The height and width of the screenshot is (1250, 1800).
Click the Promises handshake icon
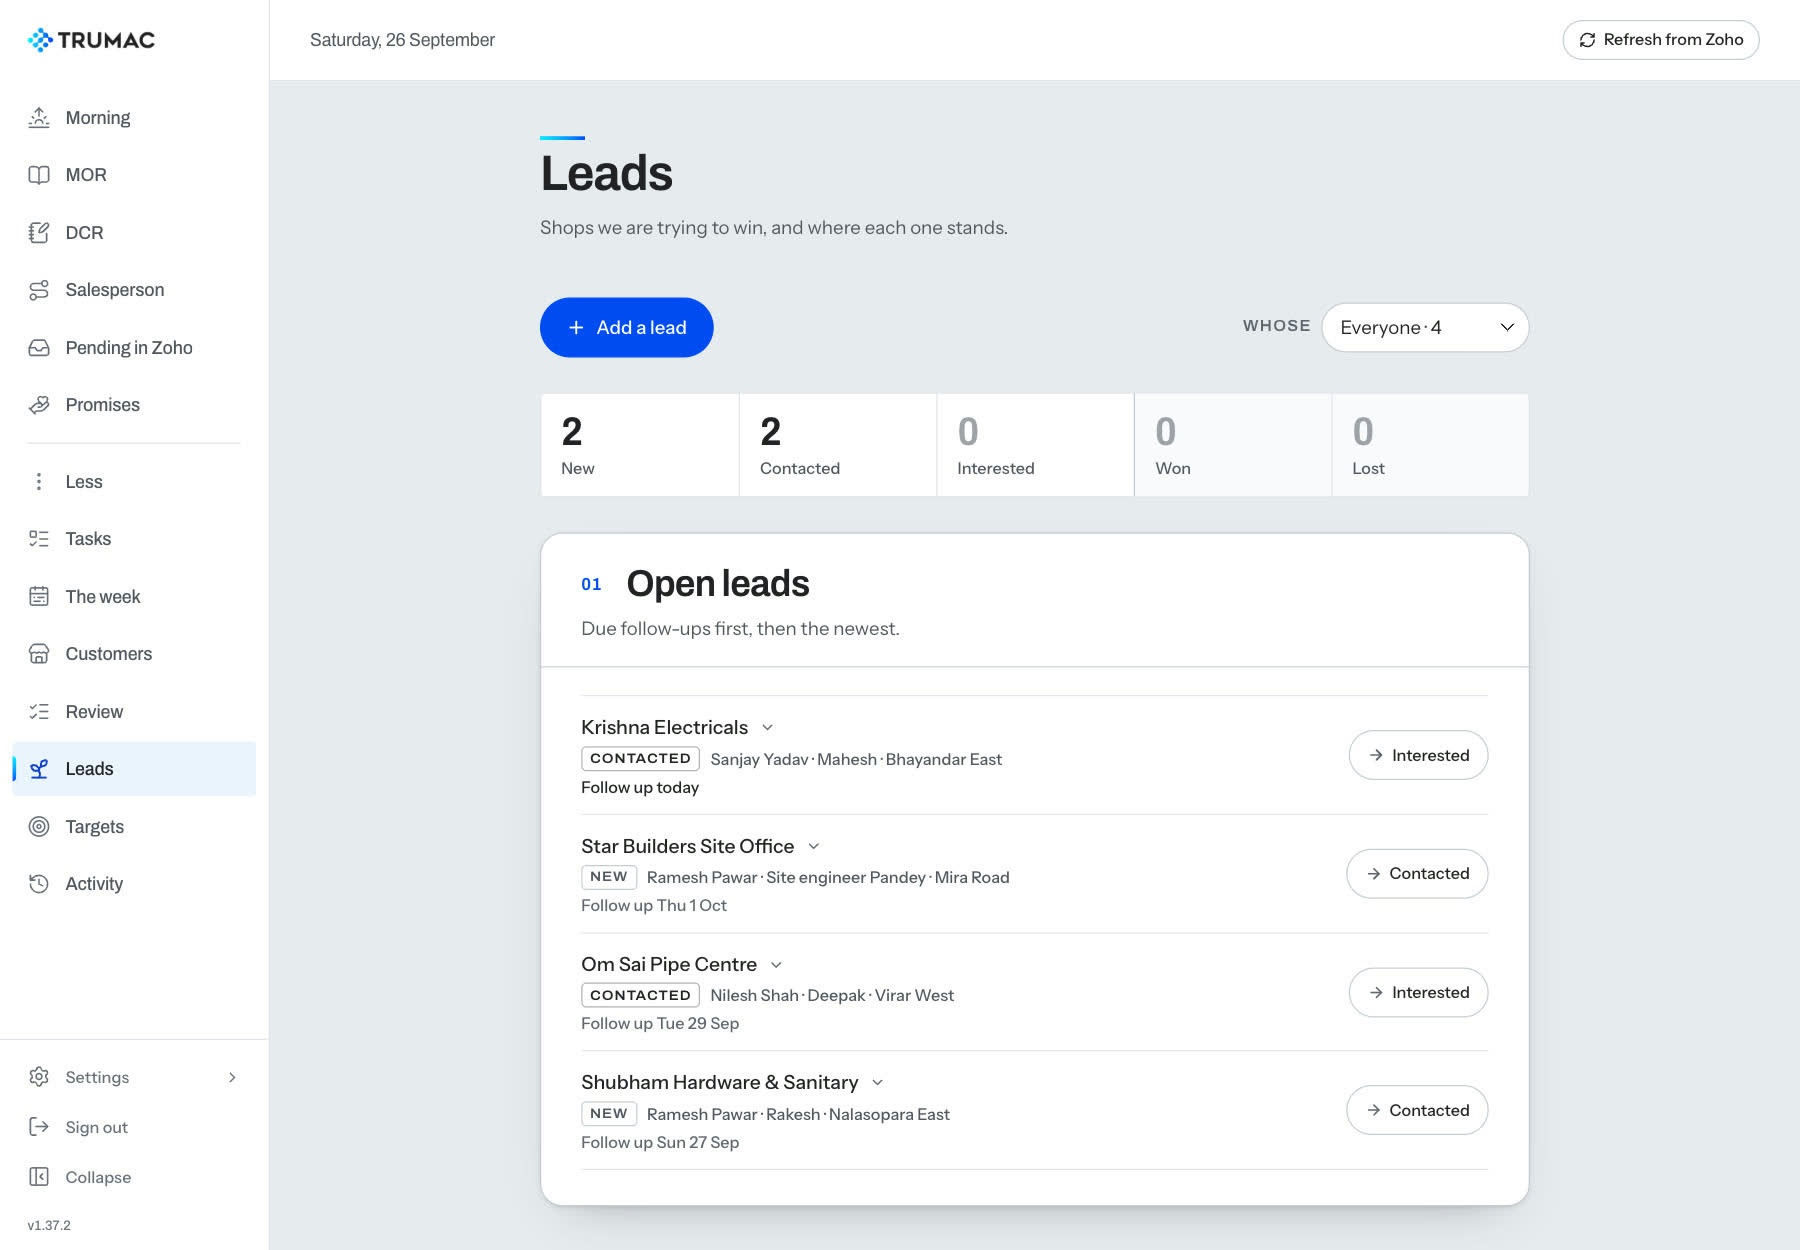39,405
